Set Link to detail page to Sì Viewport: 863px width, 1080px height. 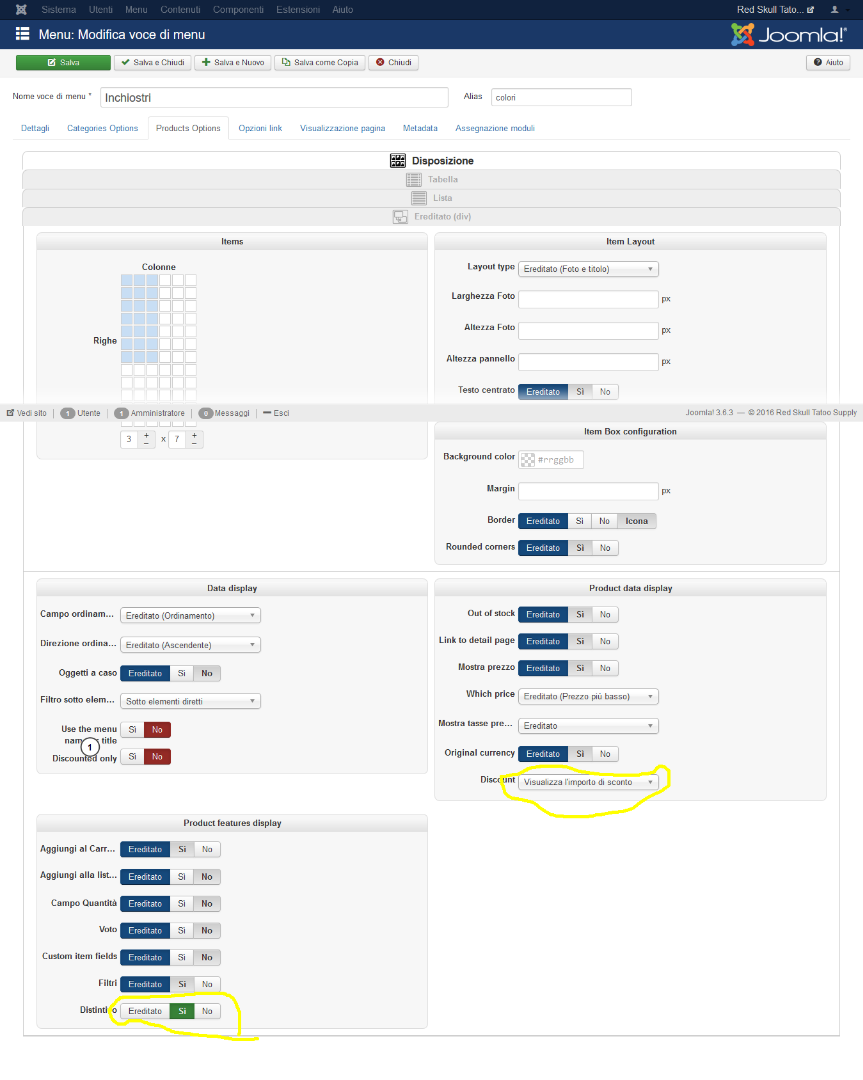580,642
